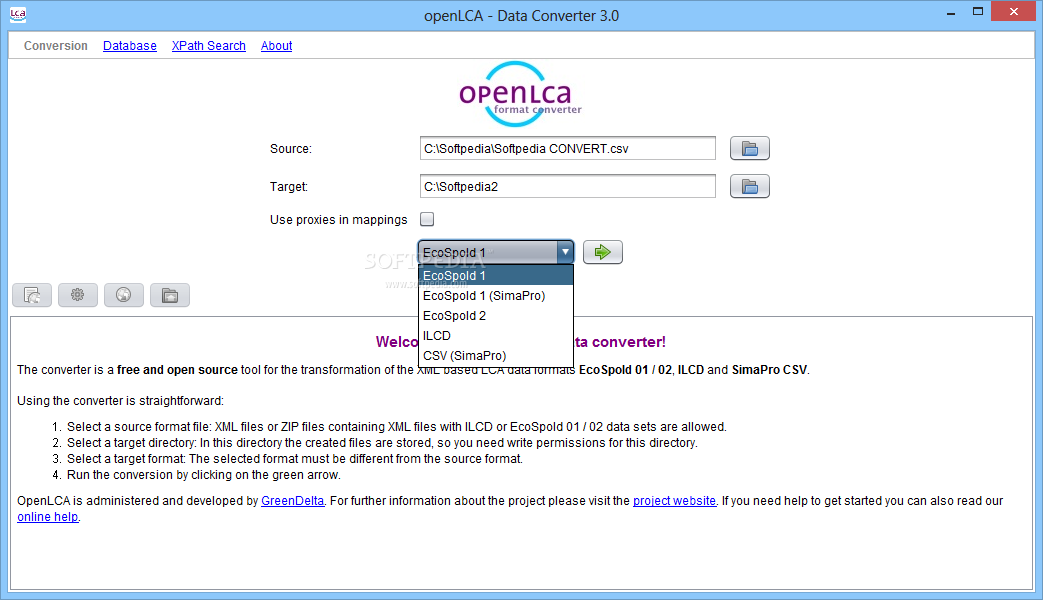Choose EcoSpold 1 from the dropdown list

(496, 275)
